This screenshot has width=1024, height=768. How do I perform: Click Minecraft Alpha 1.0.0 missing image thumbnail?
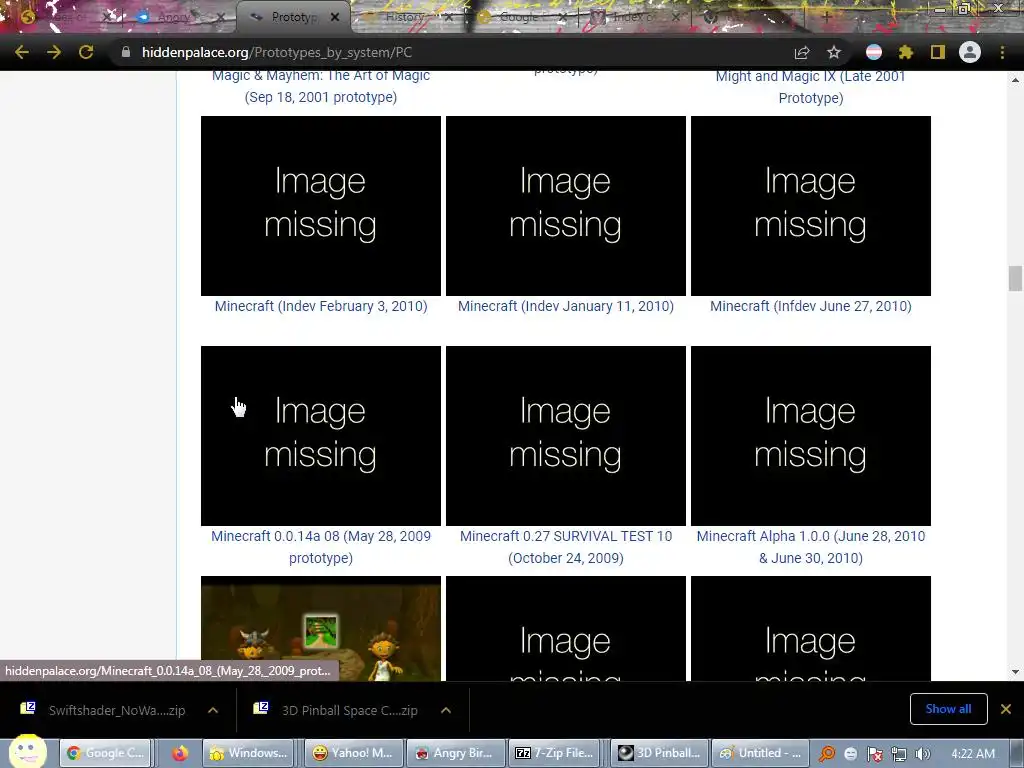tap(810, 436)
